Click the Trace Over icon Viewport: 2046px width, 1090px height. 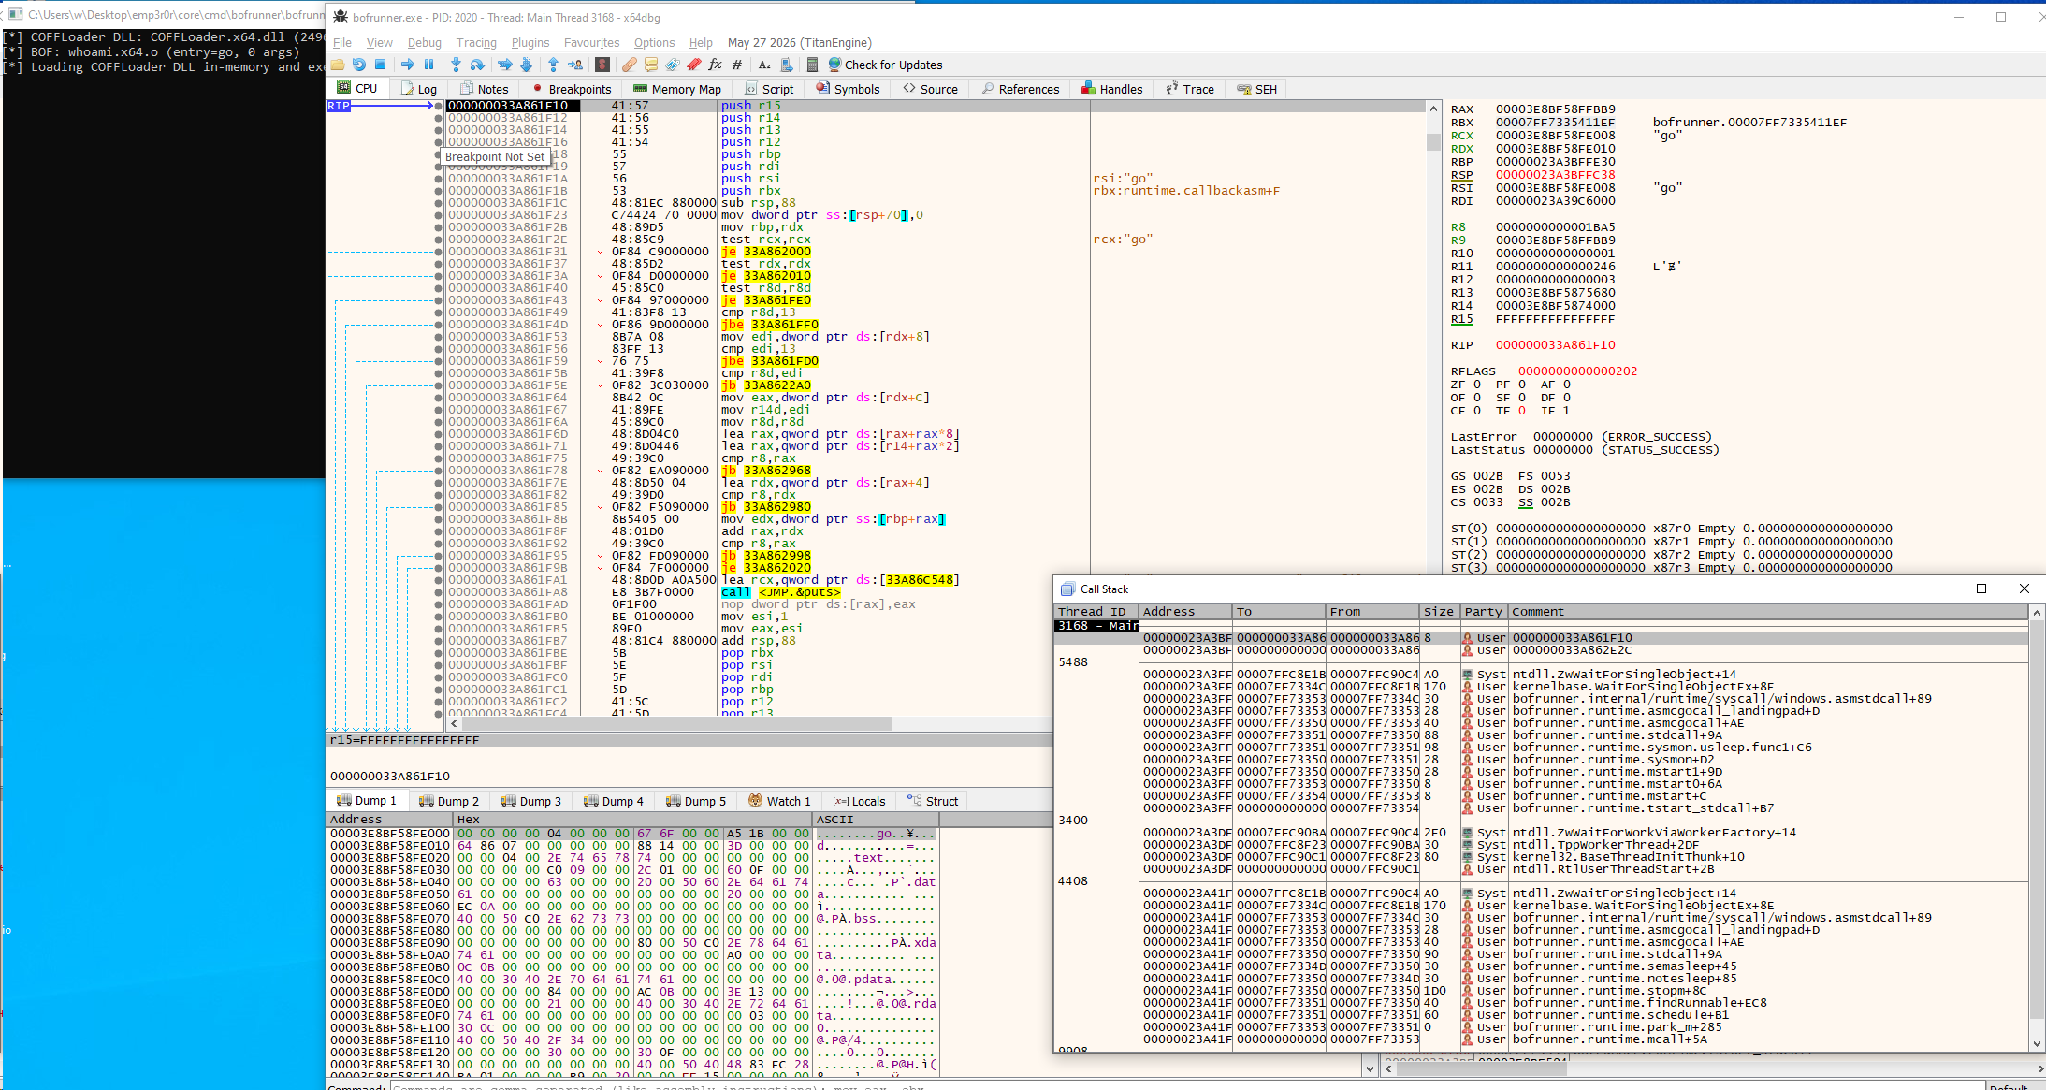click(526, 64)
